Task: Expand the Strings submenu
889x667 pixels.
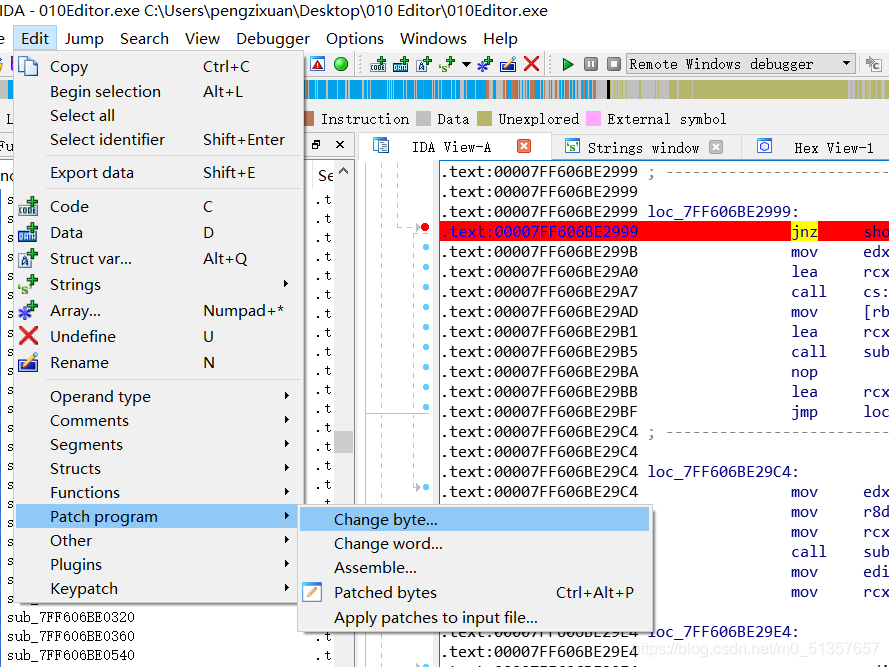Action: click(157, 284)
